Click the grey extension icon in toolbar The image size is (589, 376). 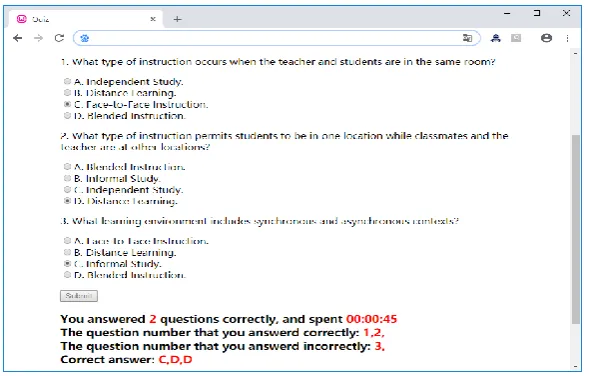coord(516,38)
